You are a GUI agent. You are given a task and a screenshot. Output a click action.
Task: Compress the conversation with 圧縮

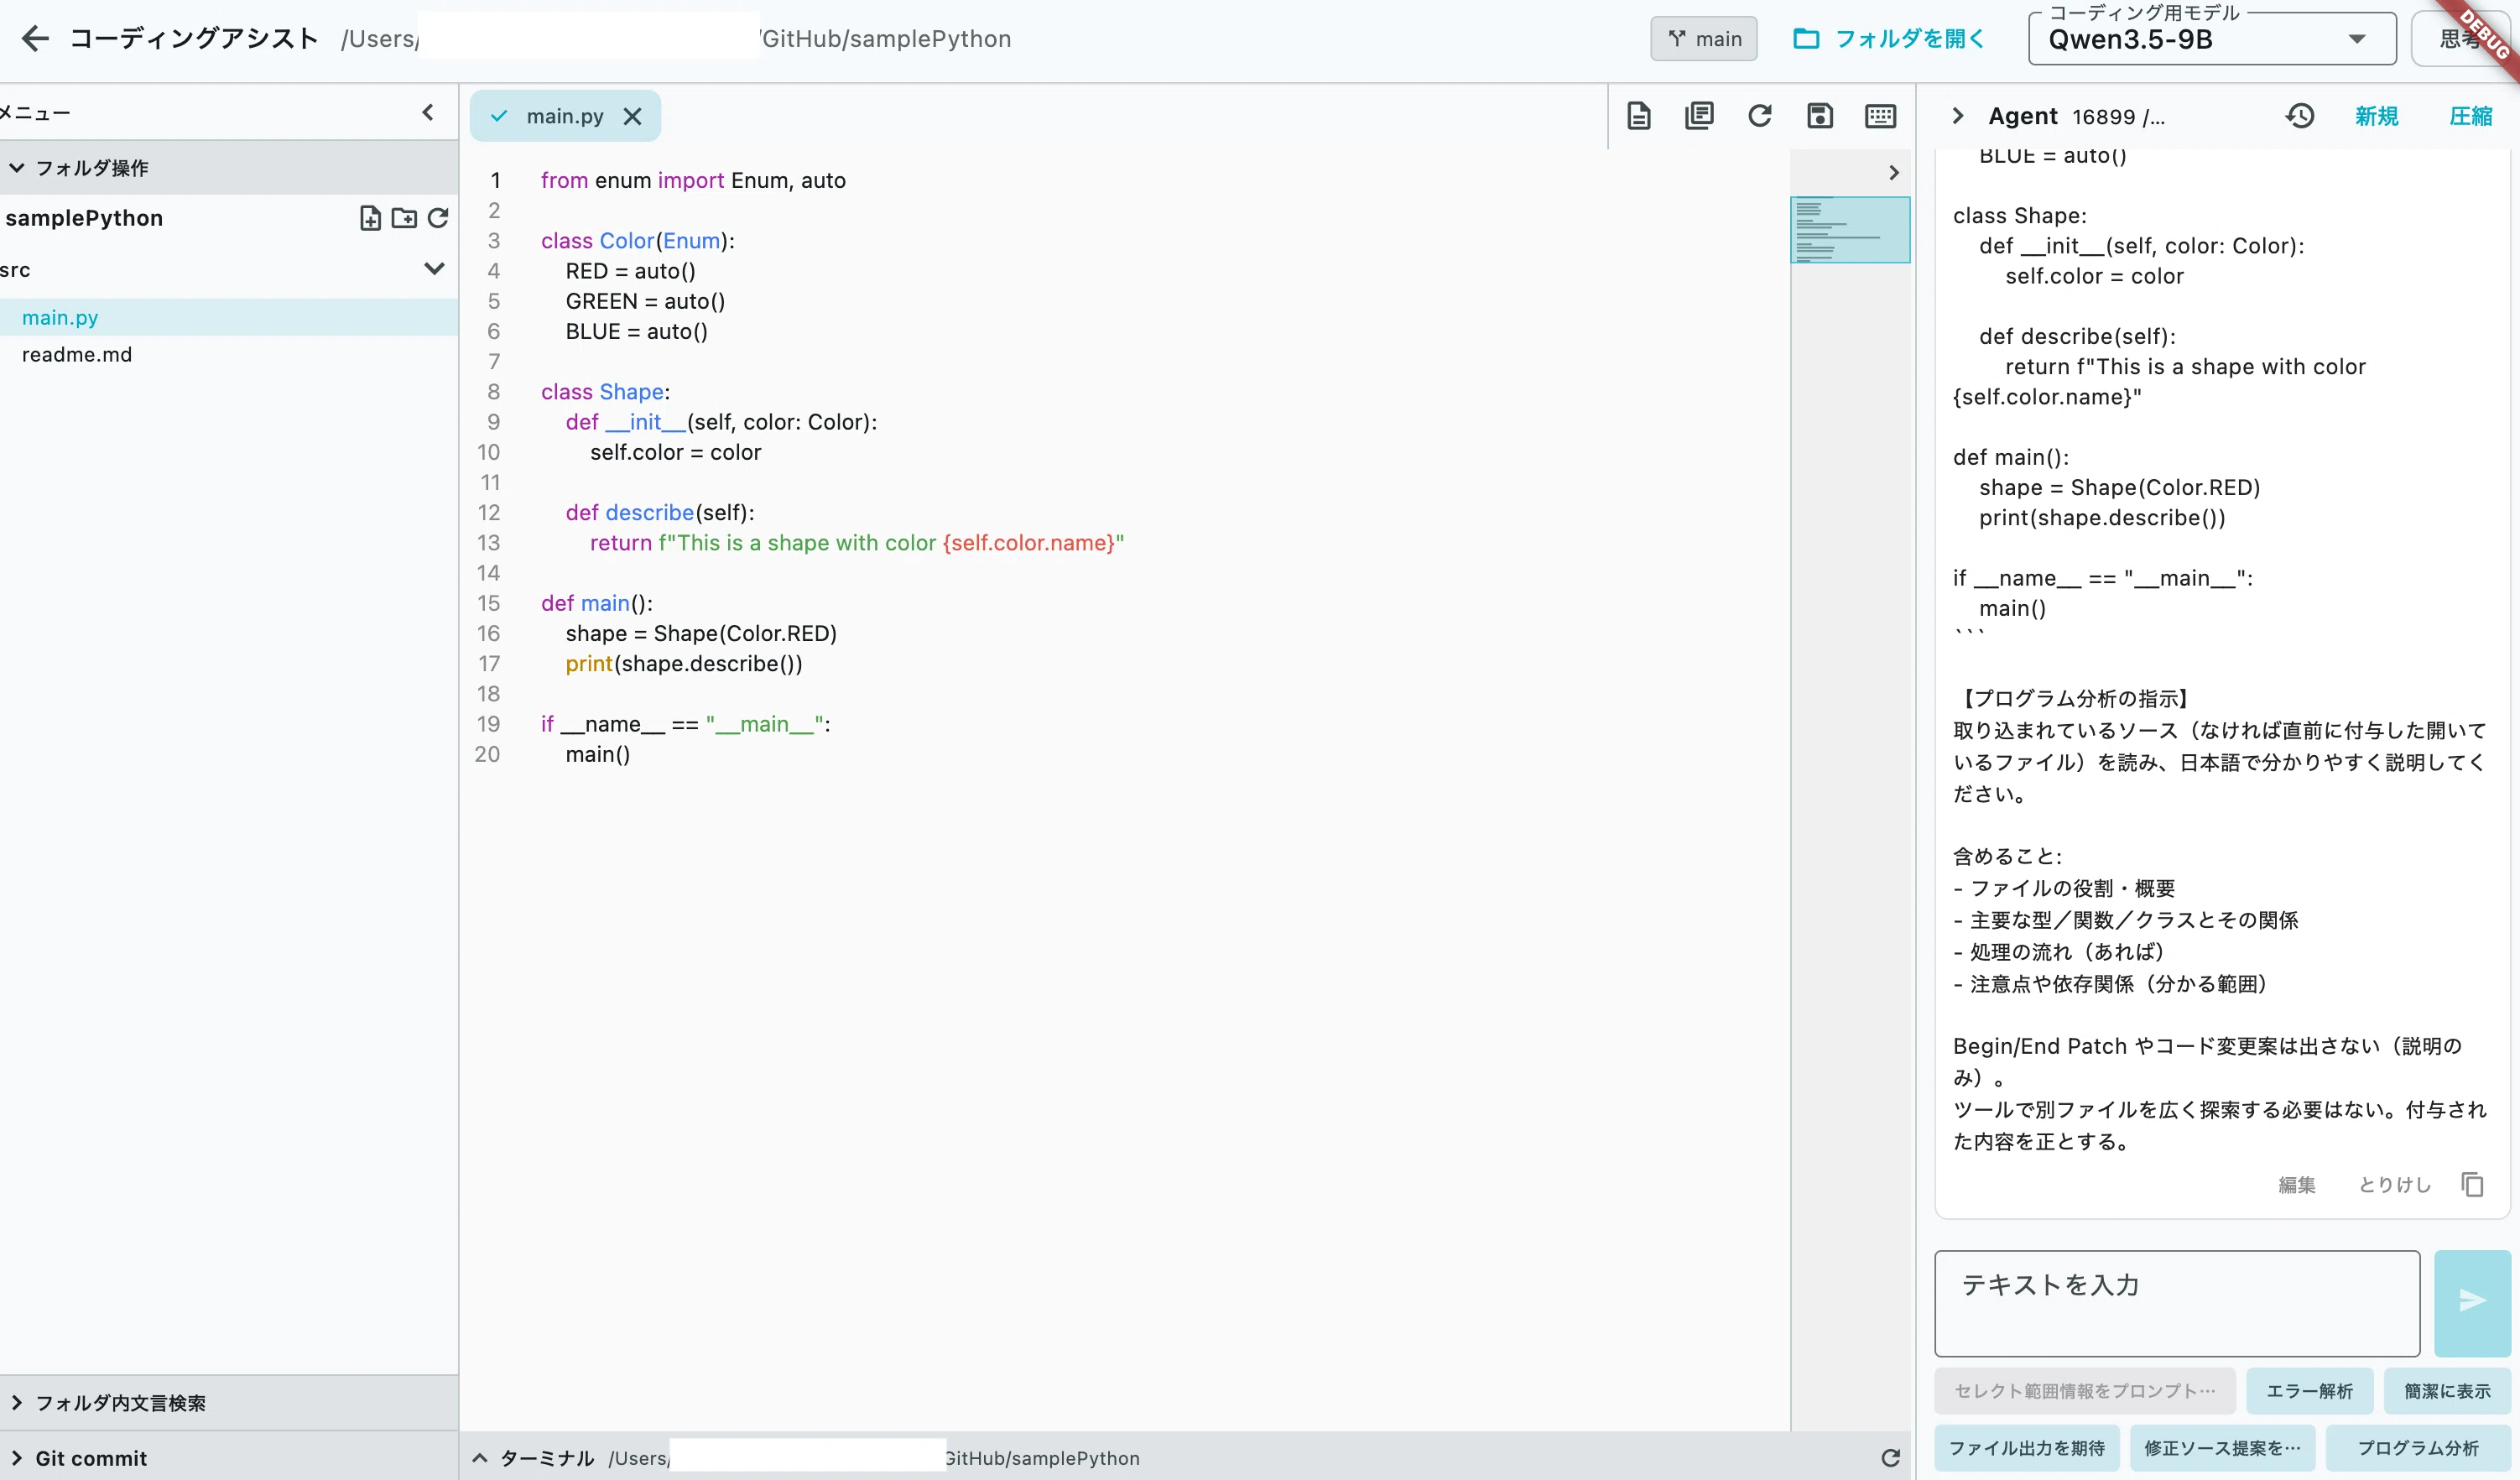click(2470, 116)
